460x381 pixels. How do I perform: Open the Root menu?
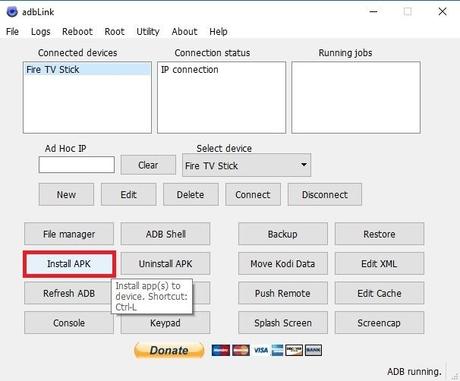point(114,32)
